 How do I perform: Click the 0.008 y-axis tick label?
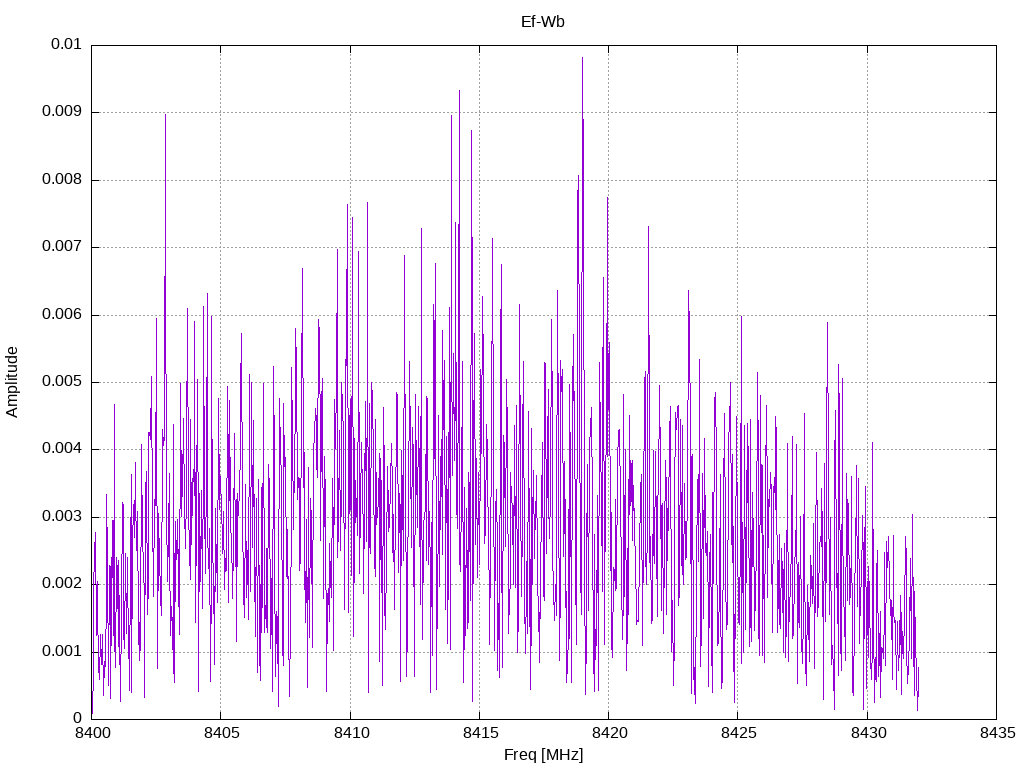point(62,180)
